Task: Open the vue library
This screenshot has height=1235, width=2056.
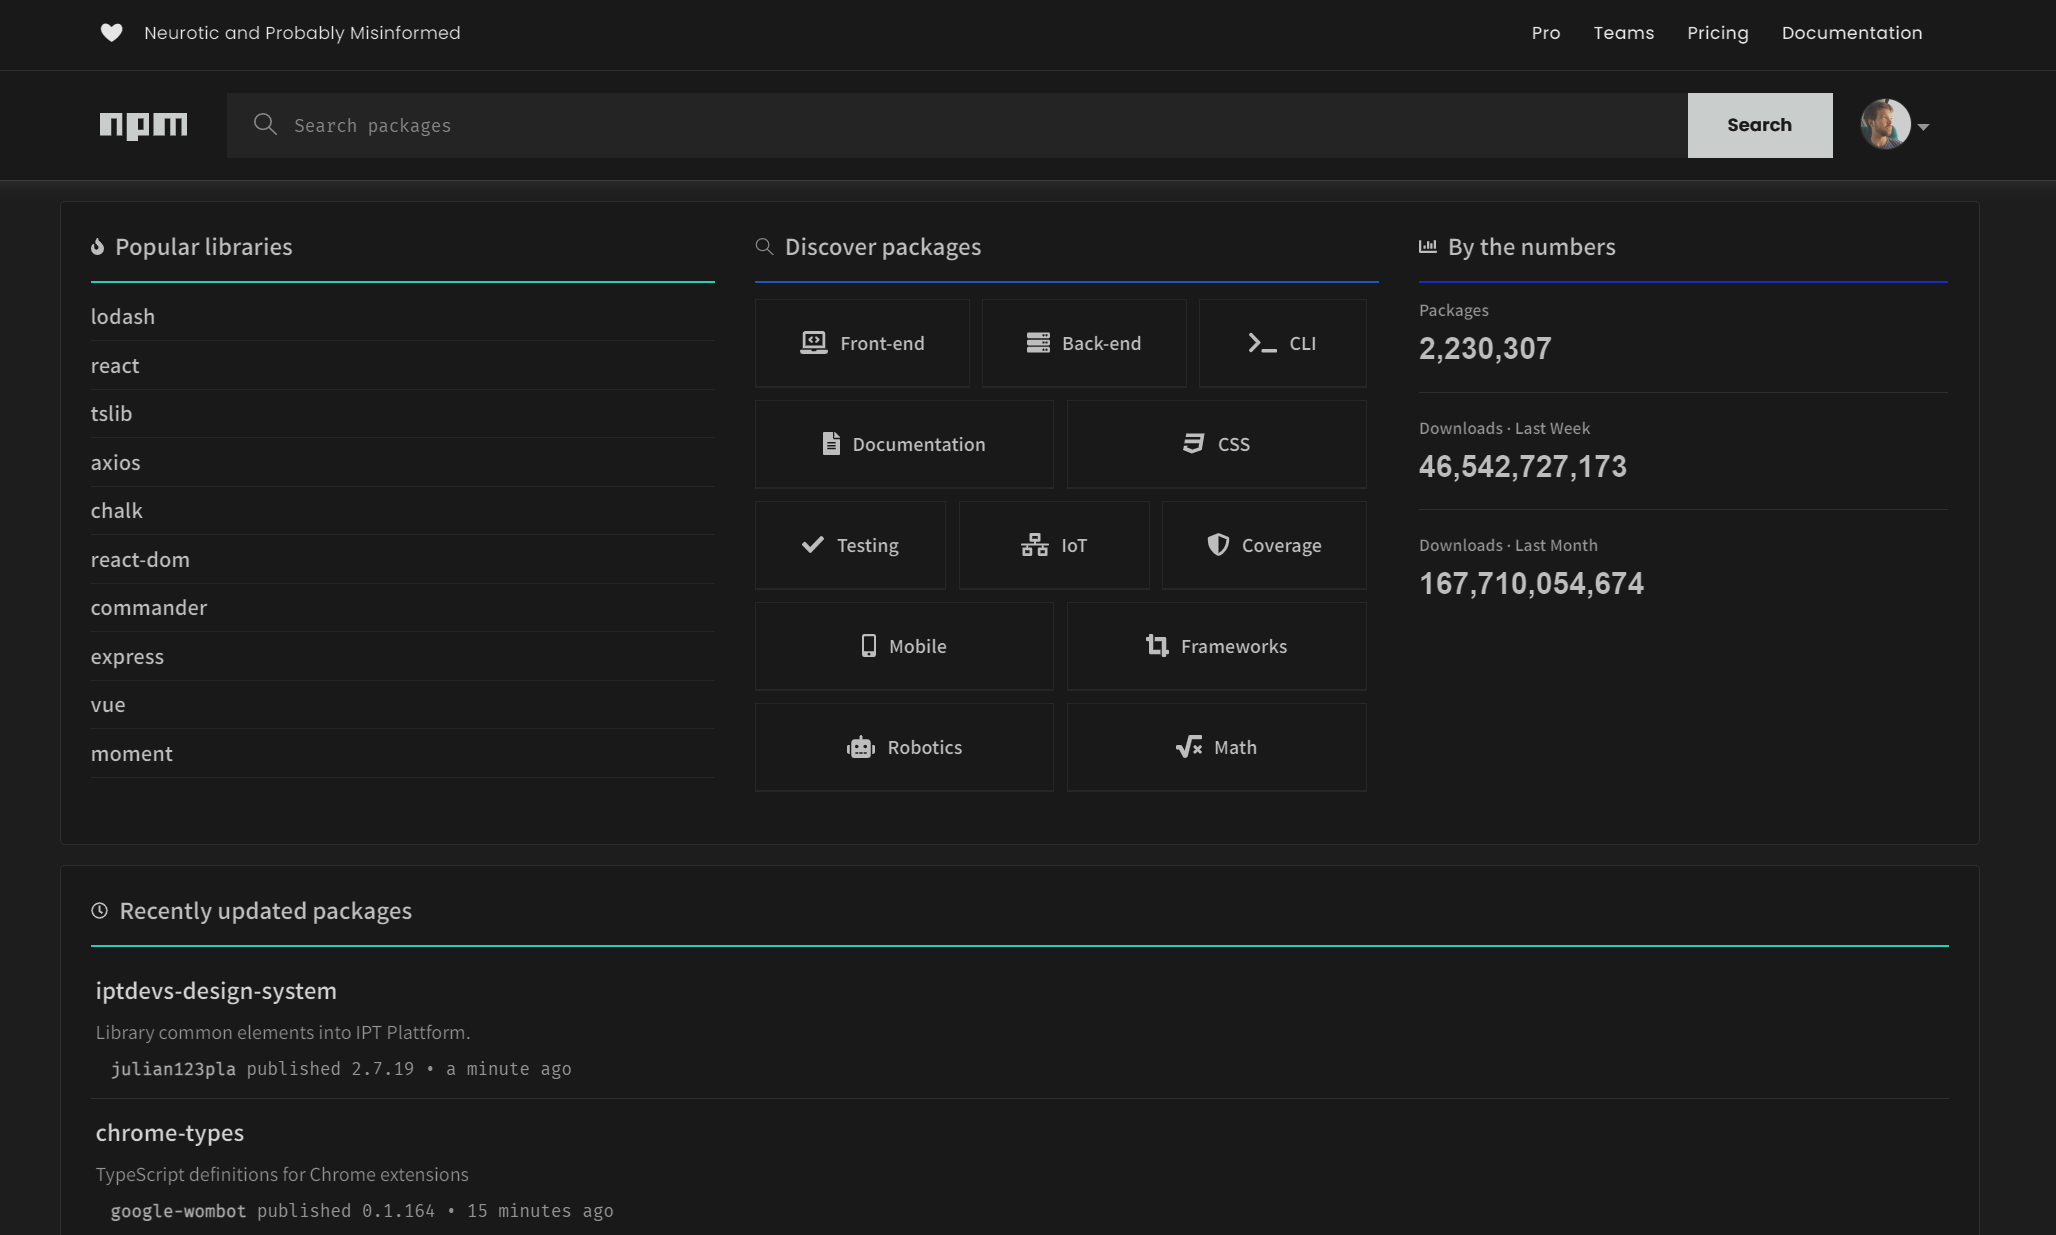Action: tap(108, 704)
